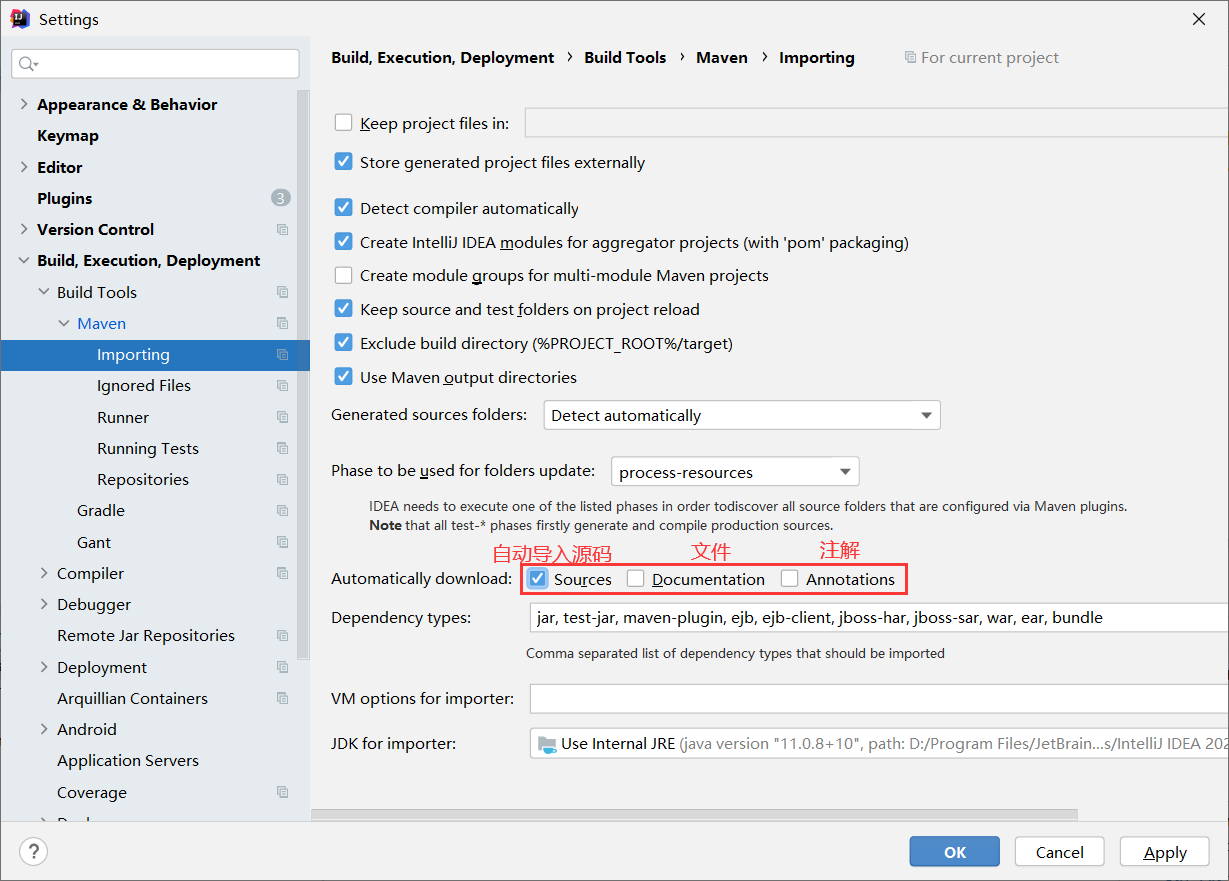Expand the Editor settings section
Viewport: 1229px width, 881px height.
[x=24, y=167]
